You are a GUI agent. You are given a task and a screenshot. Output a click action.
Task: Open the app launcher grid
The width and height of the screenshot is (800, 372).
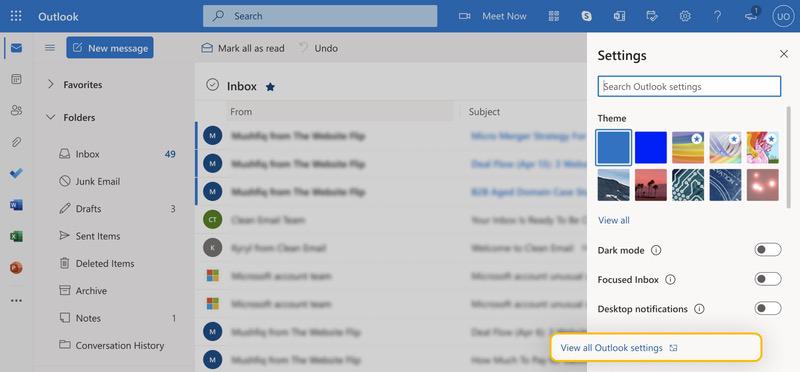click(x=16, y=16)
